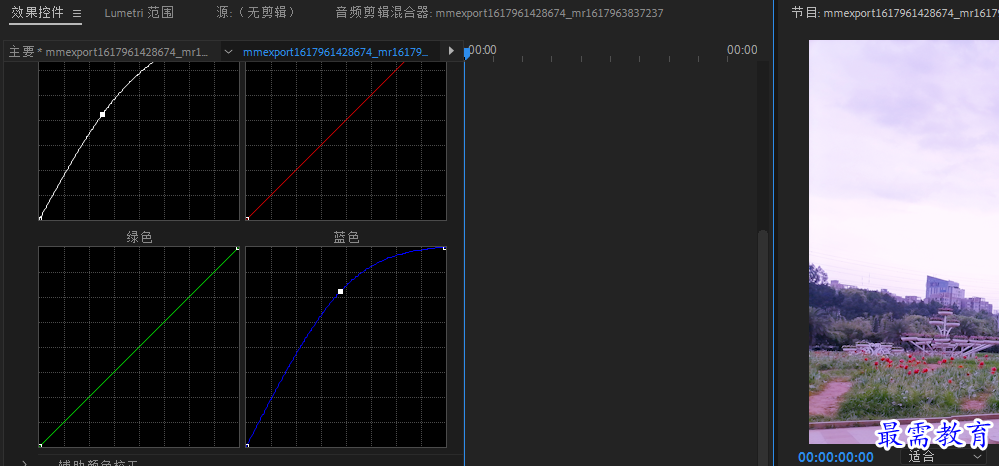The image size is (999, 466).
Task: Click the playhead marker at 00:00
Action: (x=467, y=53)
